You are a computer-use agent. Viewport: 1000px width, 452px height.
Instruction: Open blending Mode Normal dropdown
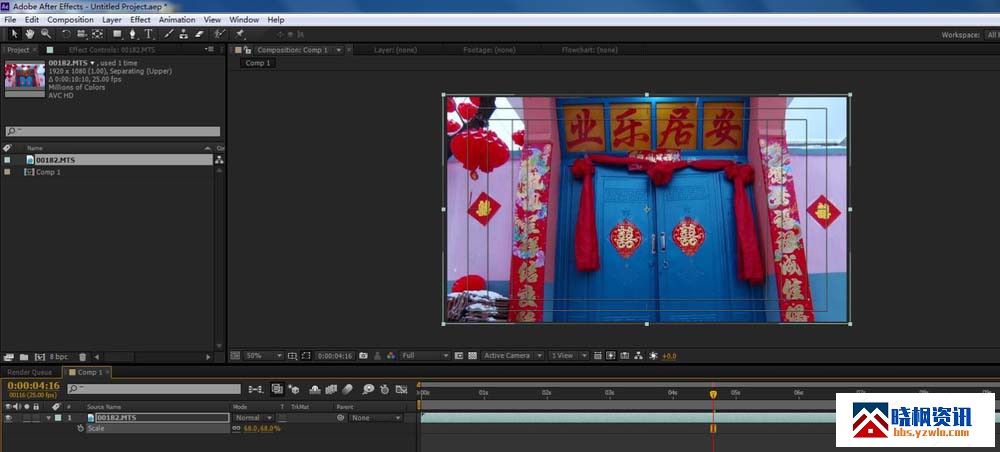[x=254, y=418]
